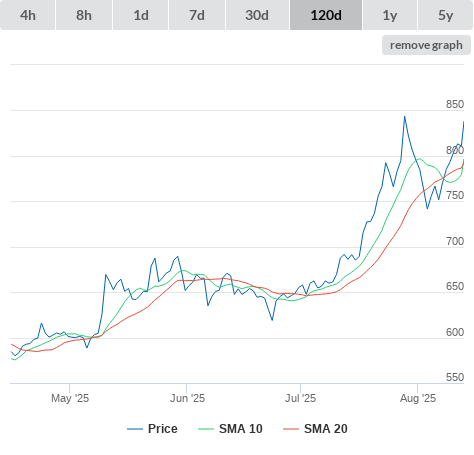Click the Jul '25 axis label
Screen dimensions: 474x455
point(300,398)
